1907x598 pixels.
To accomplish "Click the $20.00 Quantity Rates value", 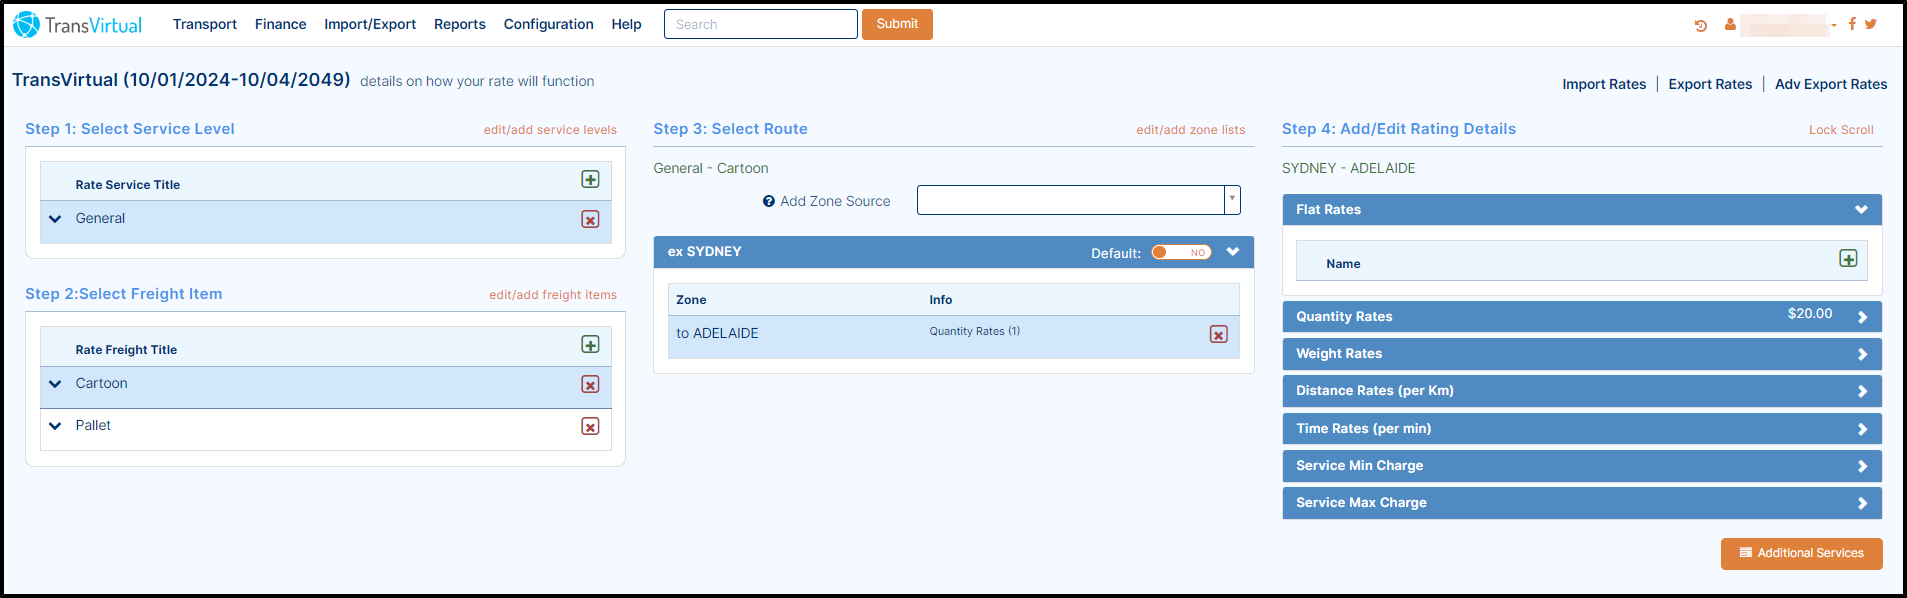I will tap(1810, 314).
